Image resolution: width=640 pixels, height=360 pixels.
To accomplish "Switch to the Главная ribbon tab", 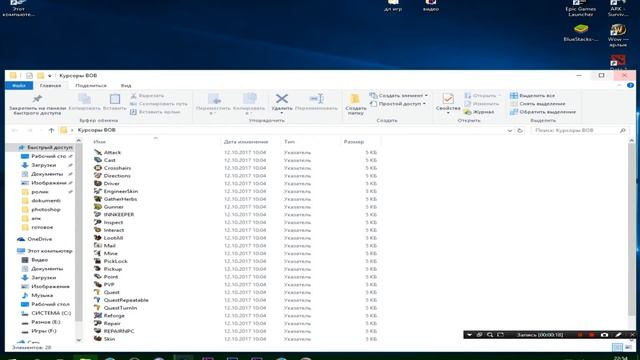I will pyautogui.click(x=51, y=86).
